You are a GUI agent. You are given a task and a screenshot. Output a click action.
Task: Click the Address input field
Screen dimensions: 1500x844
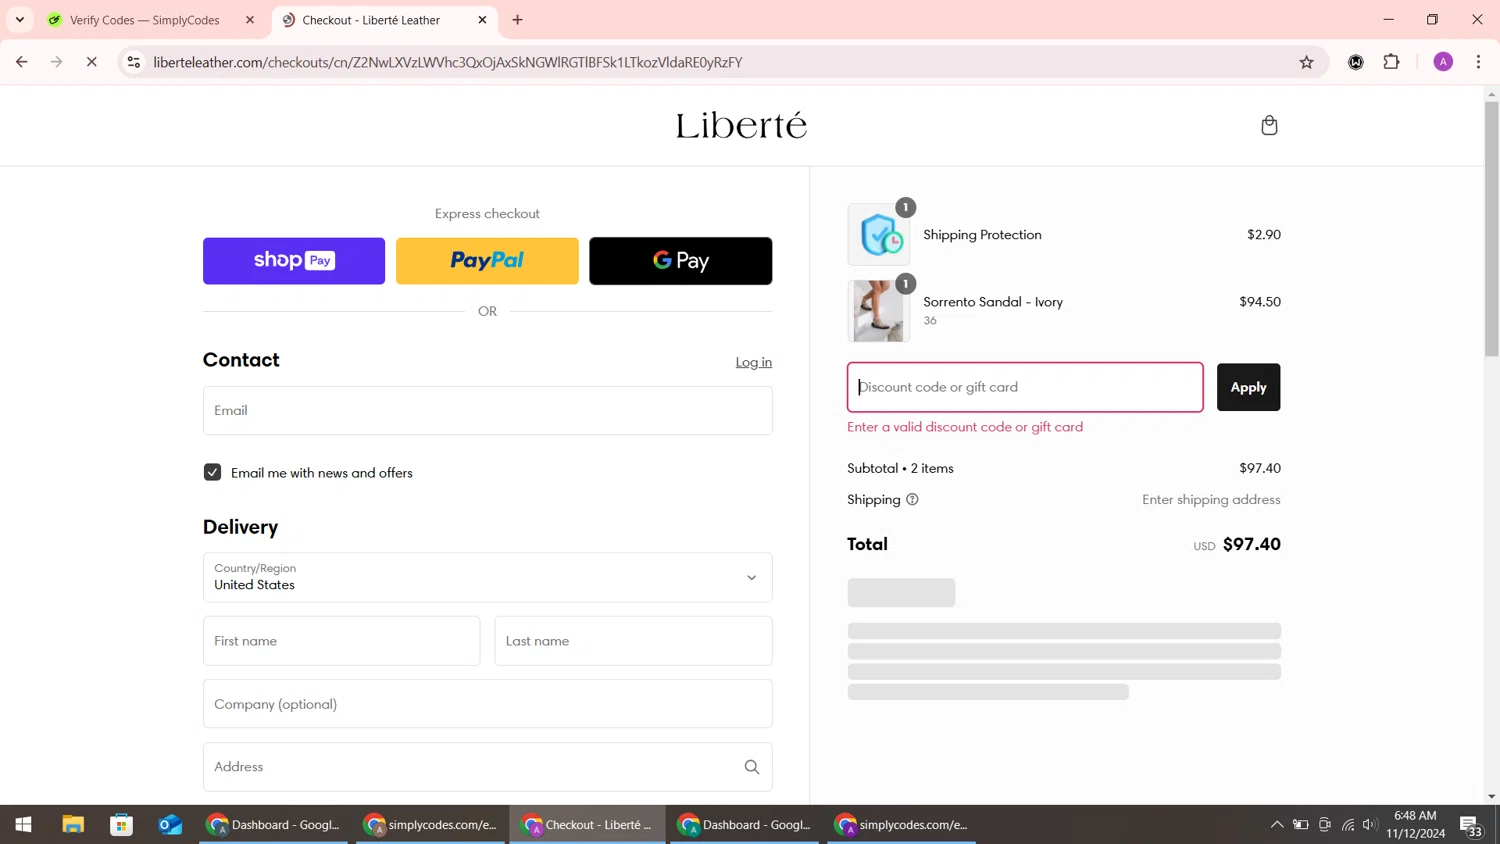(x=487, y=767)
